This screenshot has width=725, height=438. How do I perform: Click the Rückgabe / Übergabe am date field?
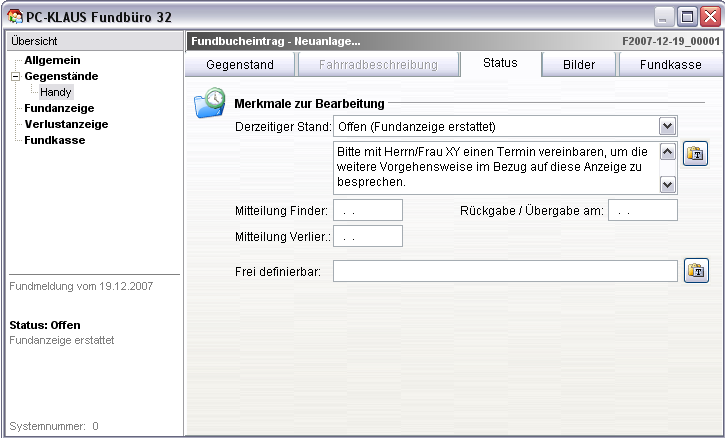point(642,210)
